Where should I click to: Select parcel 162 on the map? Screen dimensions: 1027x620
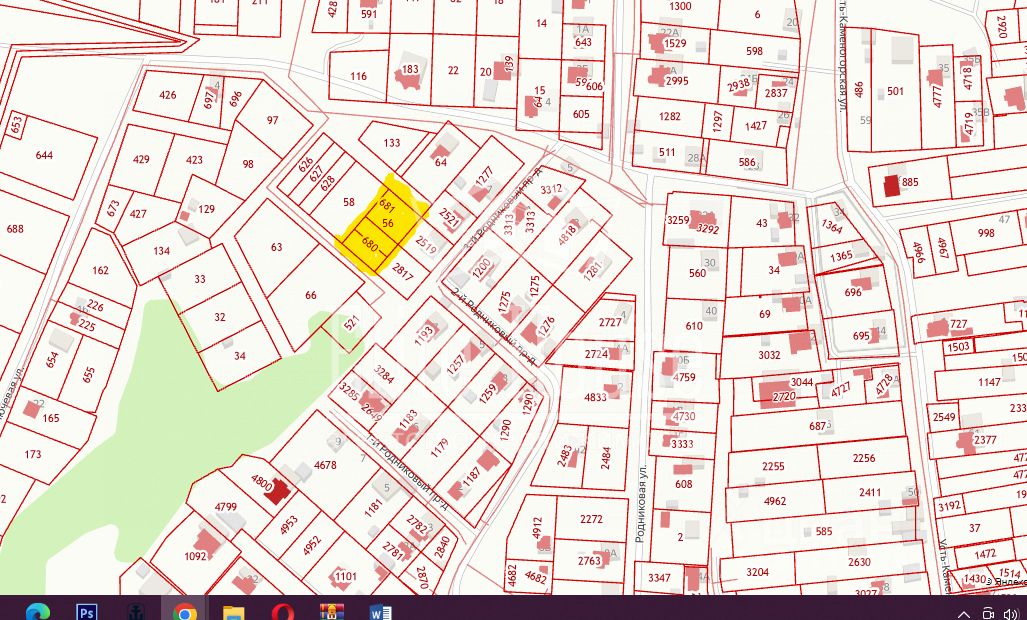point(101,270)
